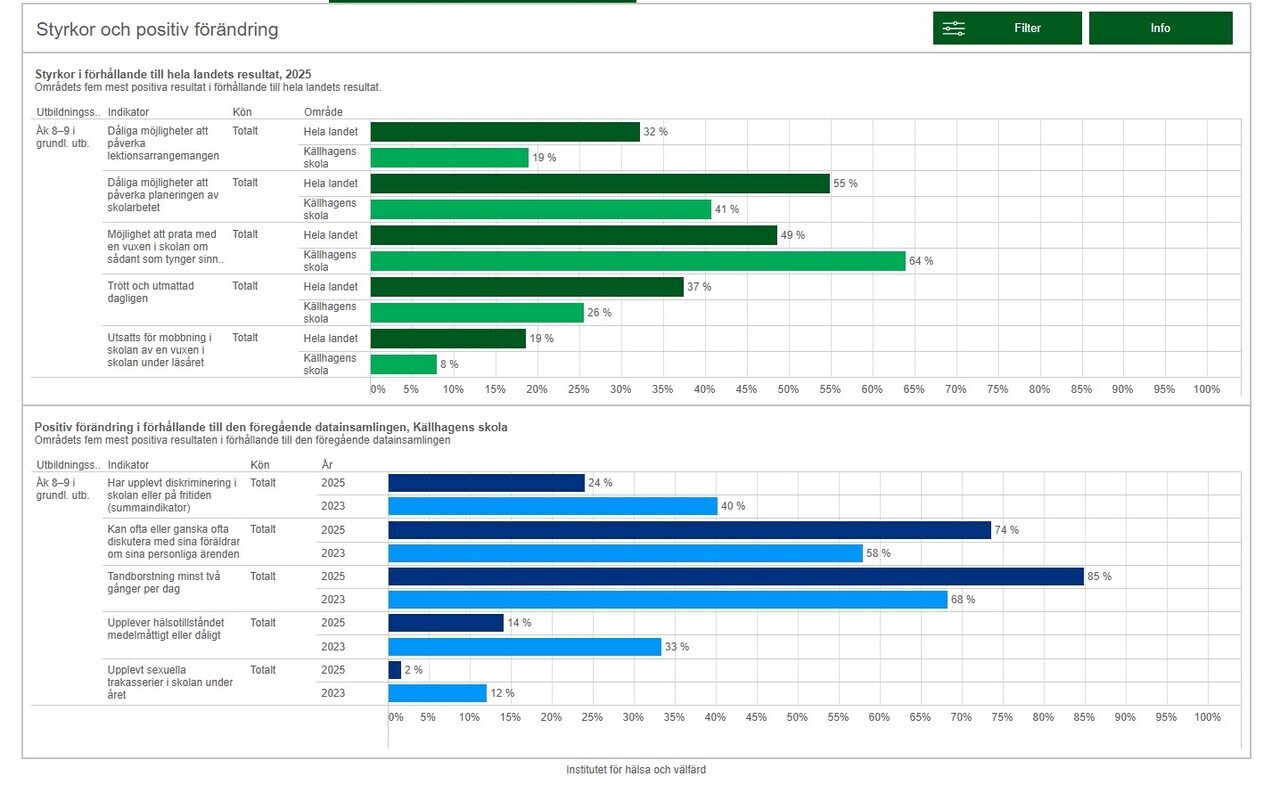The height and width of the screenshot is (785, 1280).
Task: Click the År column header in bottom chart
Action: coord(327,465)
